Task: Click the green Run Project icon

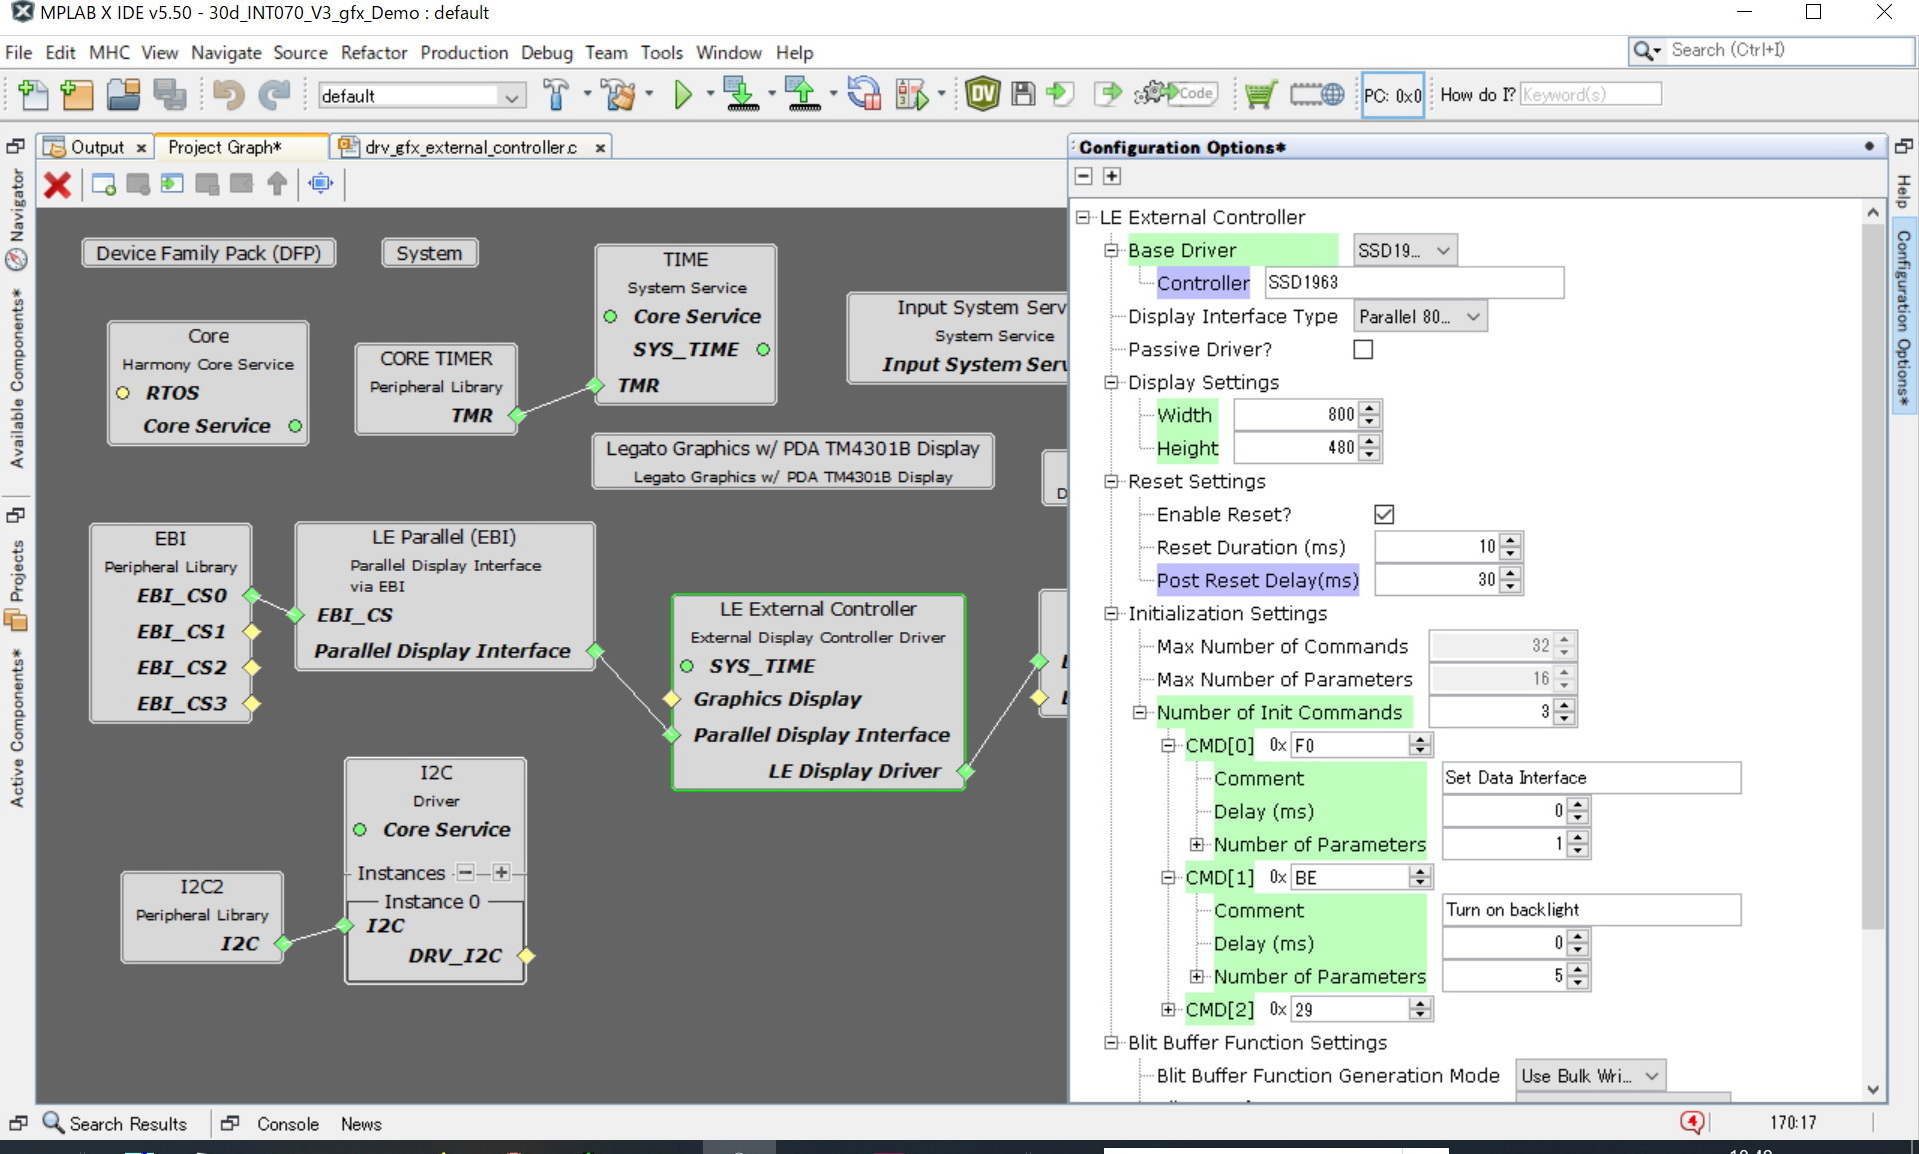Action: [x=683, y=95]
